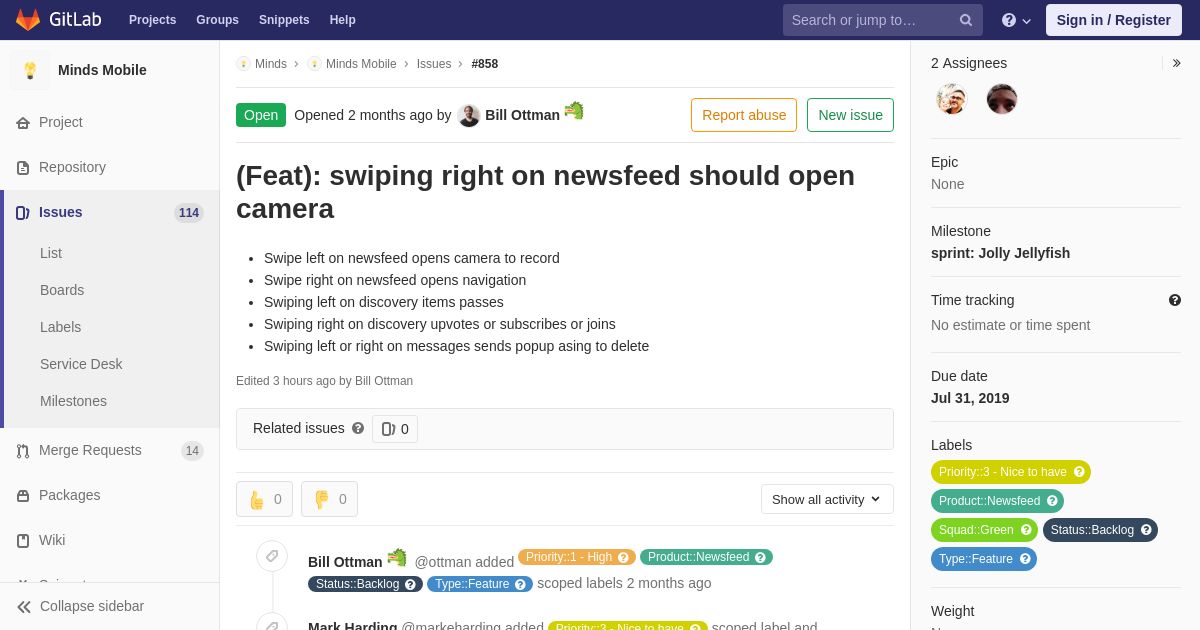The width and height of the screenshot is (1200, 630).
Task: Open the Show all activity dropdown
Action: point(827,499)
